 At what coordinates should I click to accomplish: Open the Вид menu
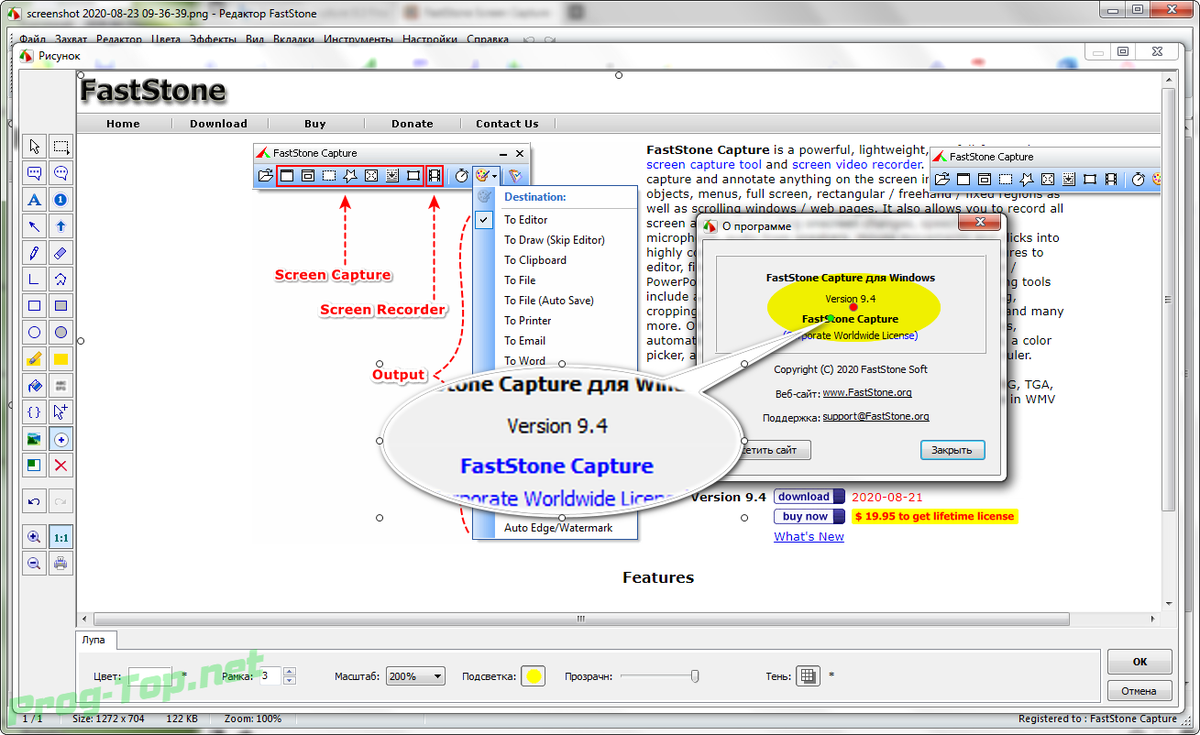coord(255,40)
